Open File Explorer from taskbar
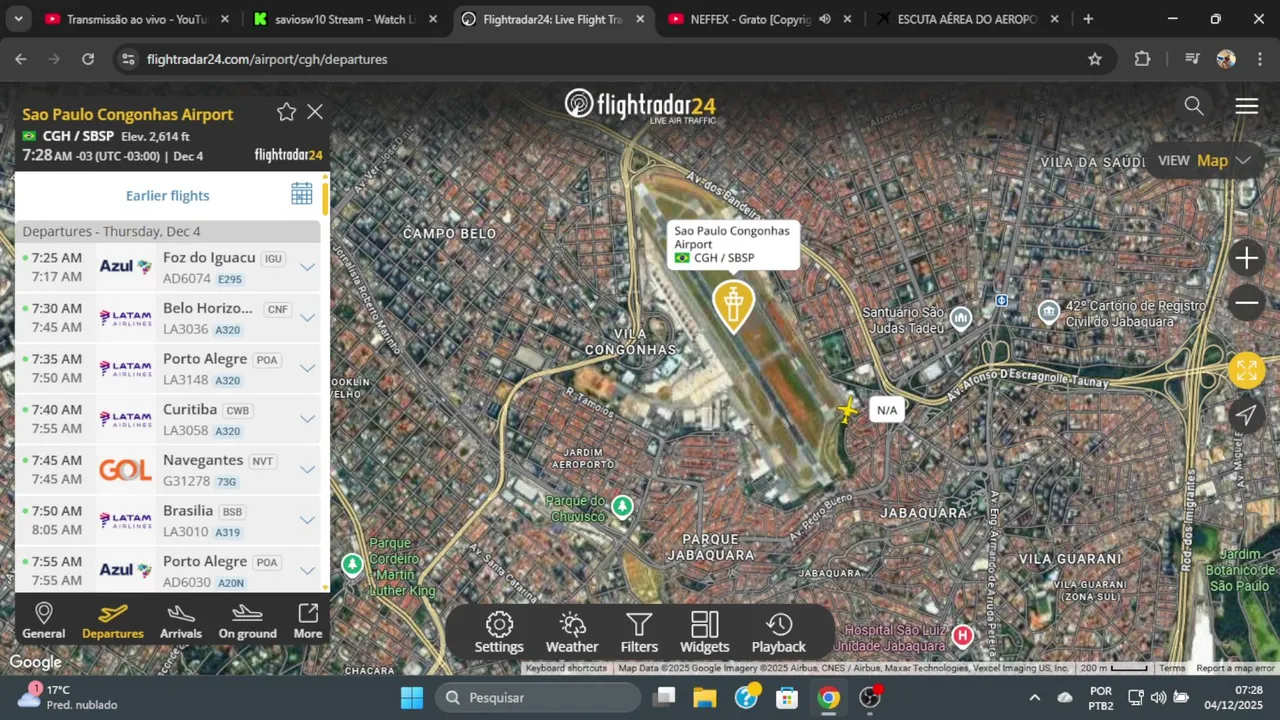 pos(705,697)
